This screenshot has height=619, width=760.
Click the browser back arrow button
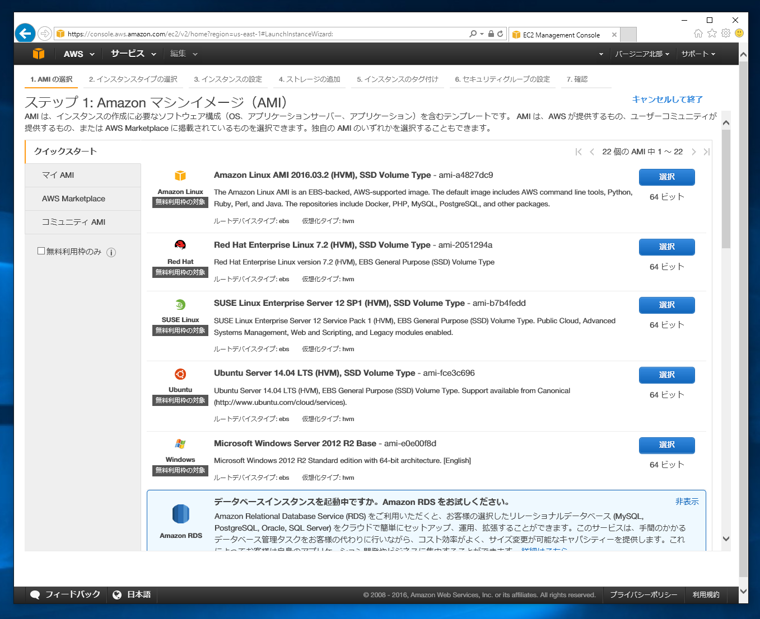(25, 33)
